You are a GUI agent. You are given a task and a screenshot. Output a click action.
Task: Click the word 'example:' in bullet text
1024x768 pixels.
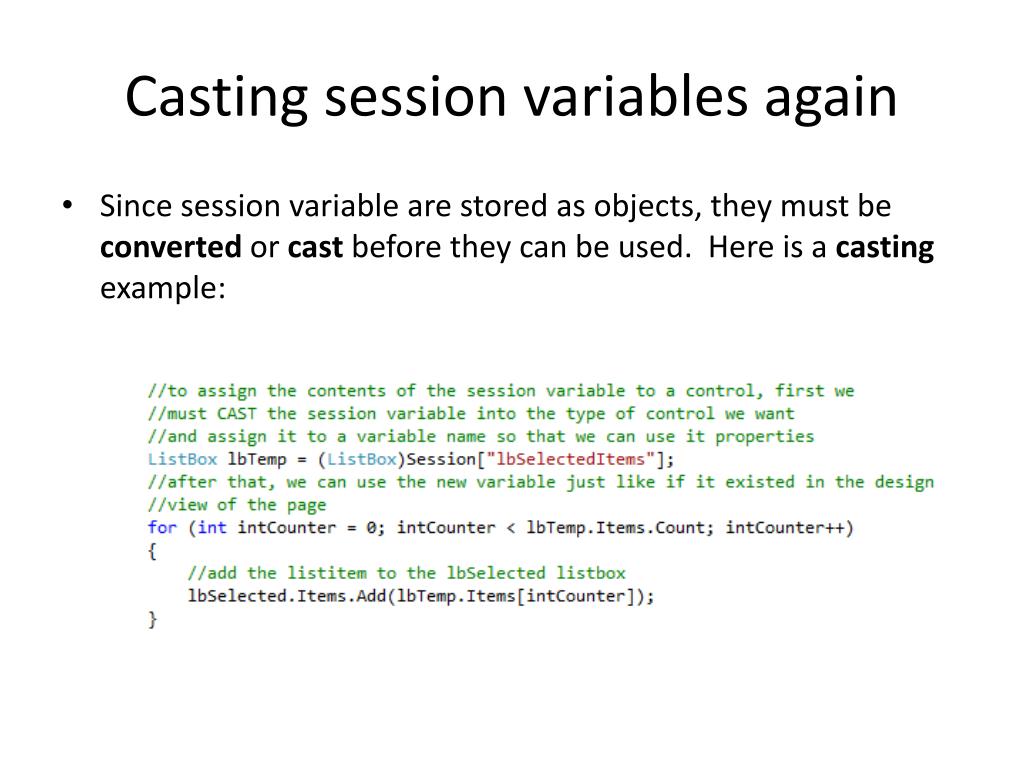tap(163, 289)
